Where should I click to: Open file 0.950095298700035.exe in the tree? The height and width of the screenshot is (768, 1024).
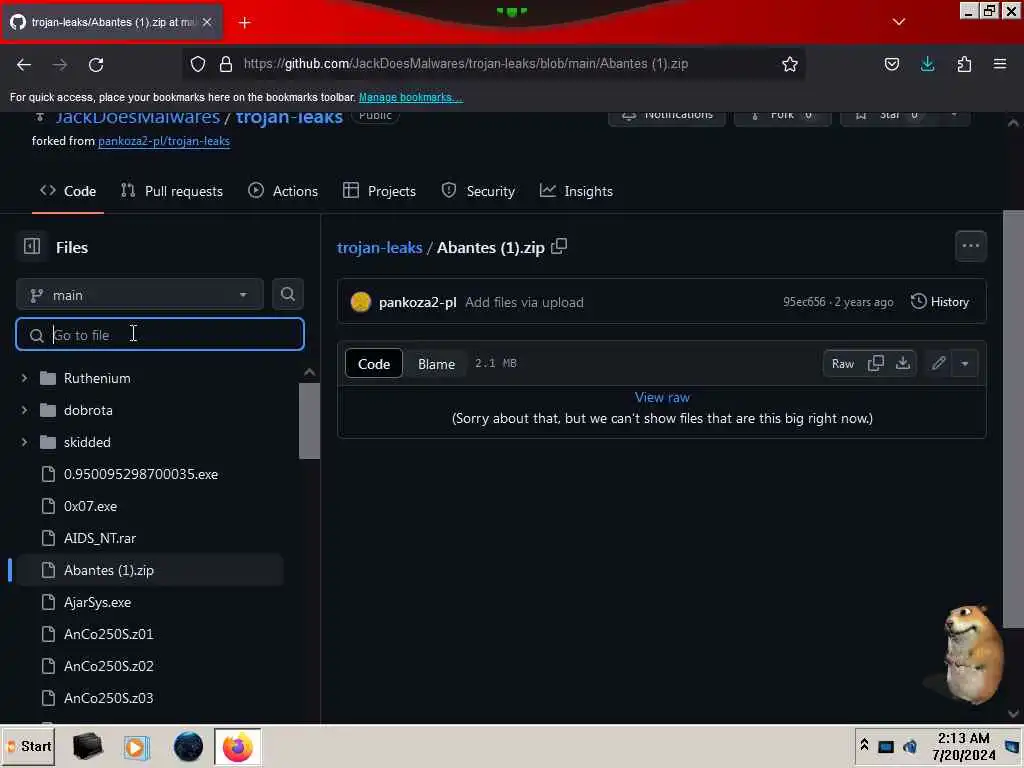pyautogui.click(x=140, y=474)
